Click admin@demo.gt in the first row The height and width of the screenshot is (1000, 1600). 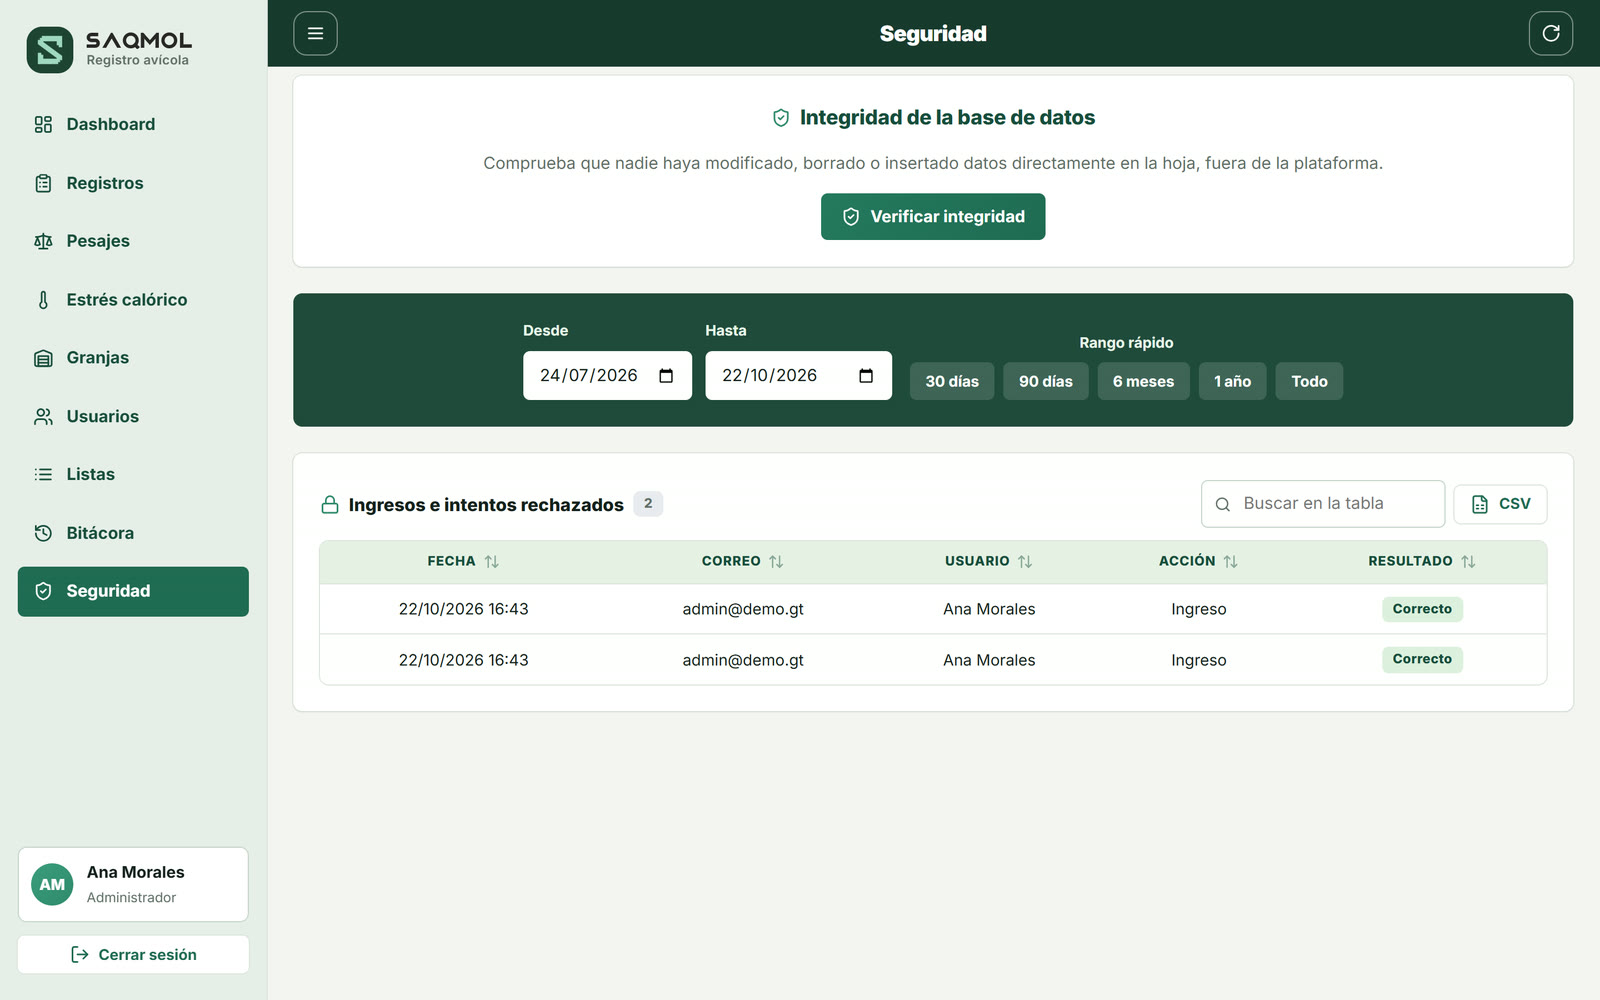click(743, 609)
